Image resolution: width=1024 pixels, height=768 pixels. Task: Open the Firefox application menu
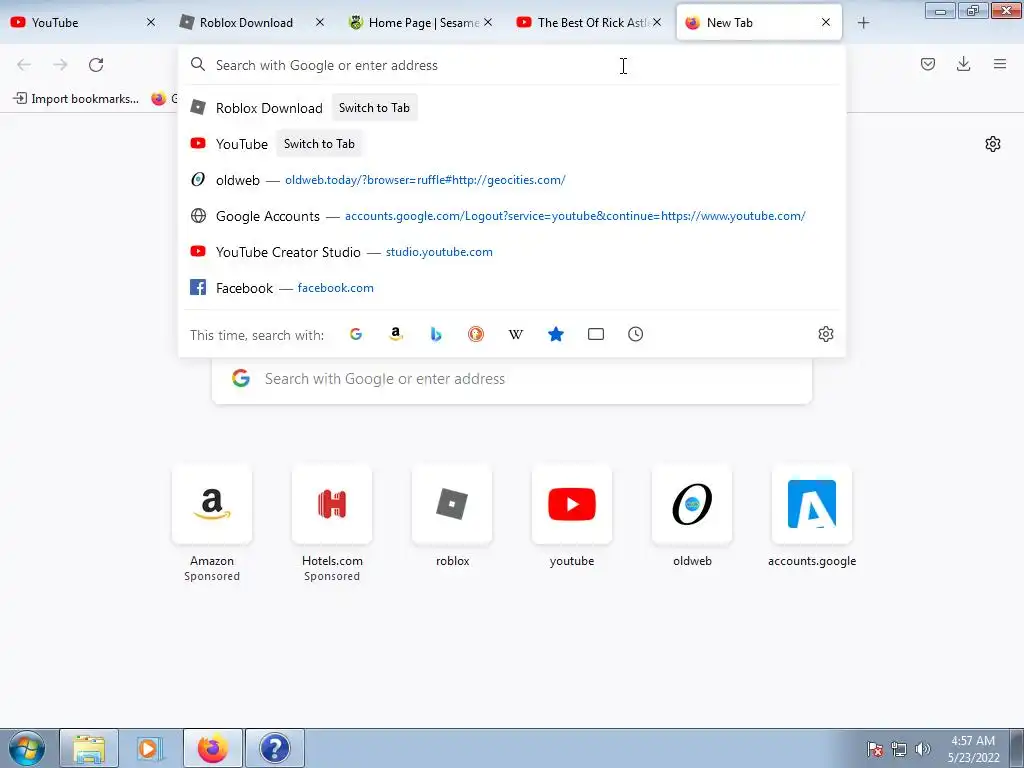point(1000,64)
